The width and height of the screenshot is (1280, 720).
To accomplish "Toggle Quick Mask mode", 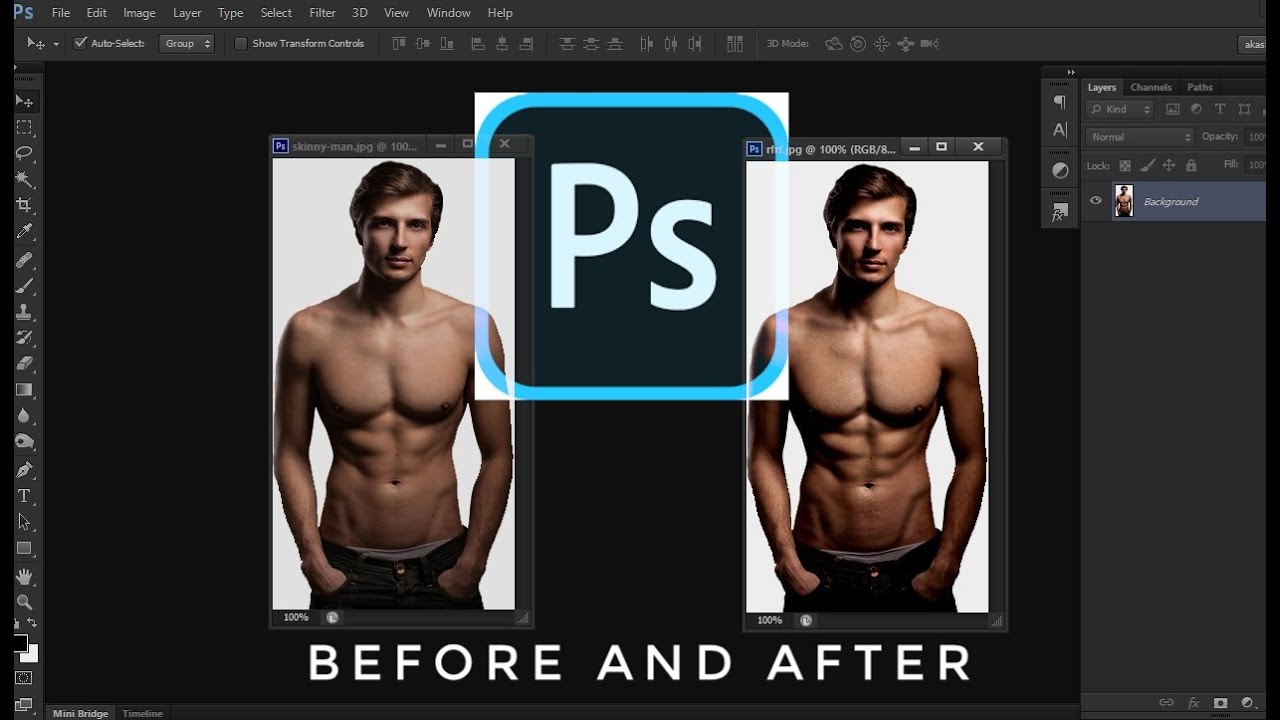I will click(24, 678).
